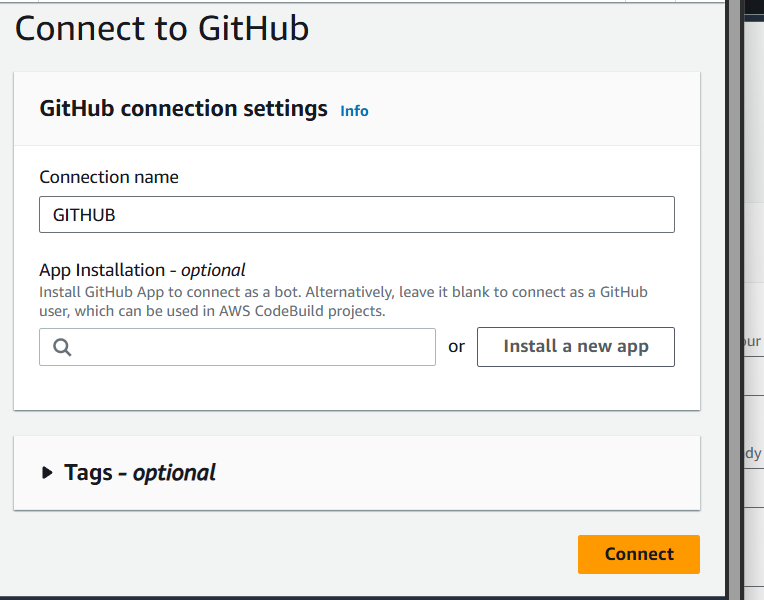
Task: Click the orange Connect button
Action: coord(639,554)
